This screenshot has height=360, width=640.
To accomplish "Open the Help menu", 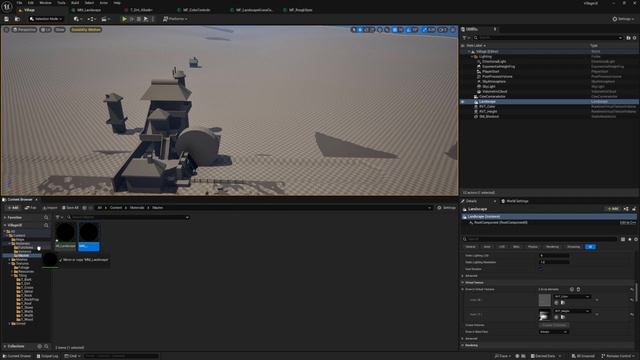I will pyautogui.click(x=117, y=3).
